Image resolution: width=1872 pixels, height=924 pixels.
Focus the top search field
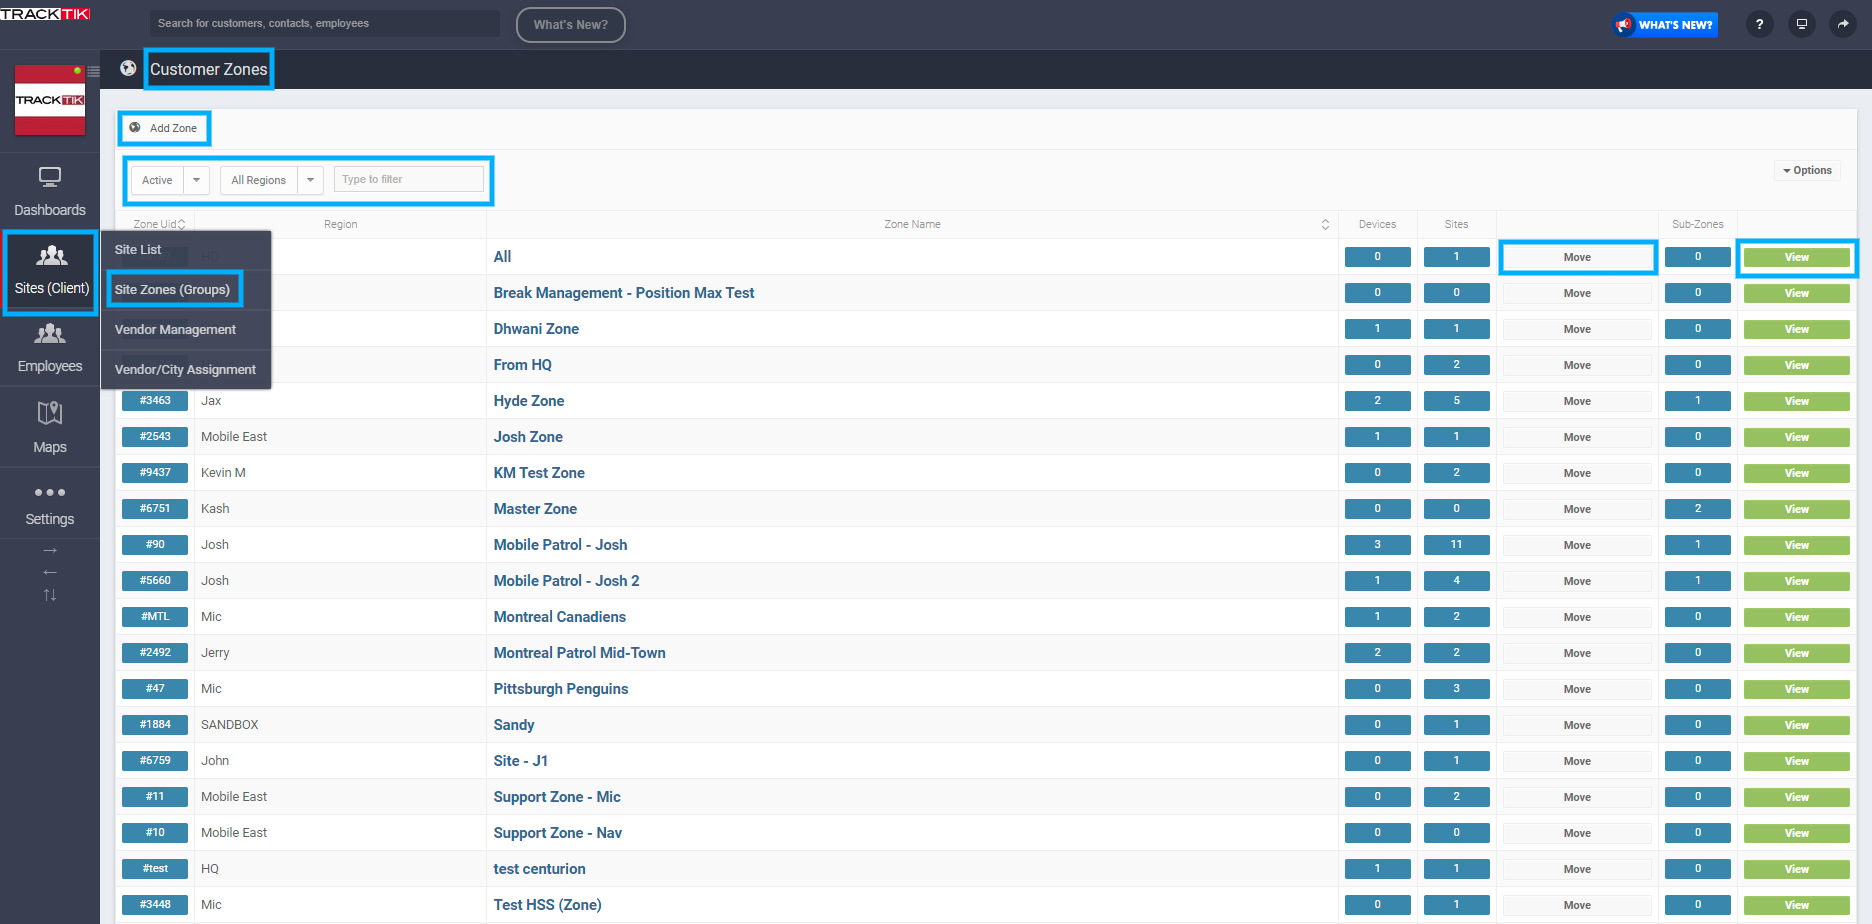(325, 24)
